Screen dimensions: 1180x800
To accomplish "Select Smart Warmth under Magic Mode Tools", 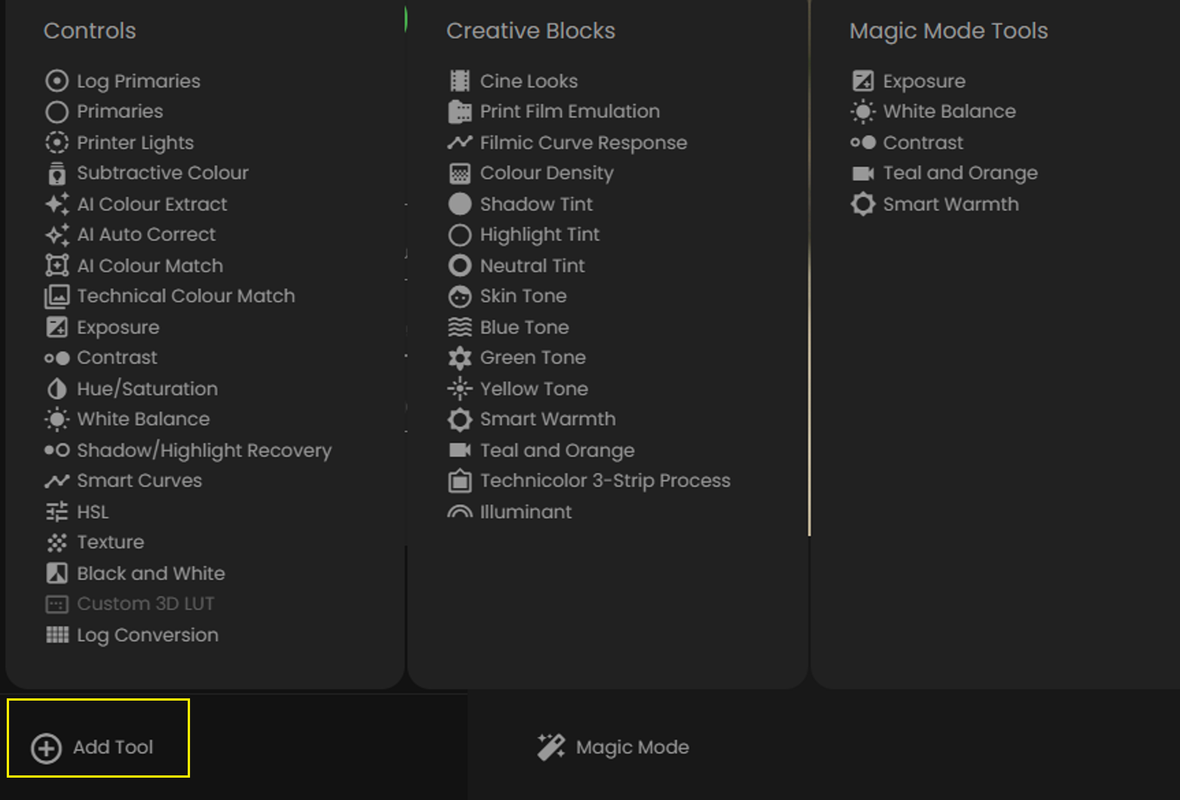I will tap(935, 204).
